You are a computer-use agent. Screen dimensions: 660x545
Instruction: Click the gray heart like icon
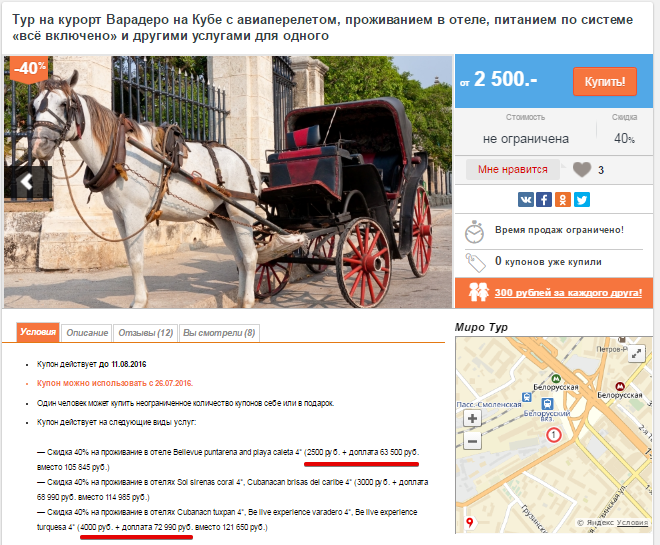[582, 170]
